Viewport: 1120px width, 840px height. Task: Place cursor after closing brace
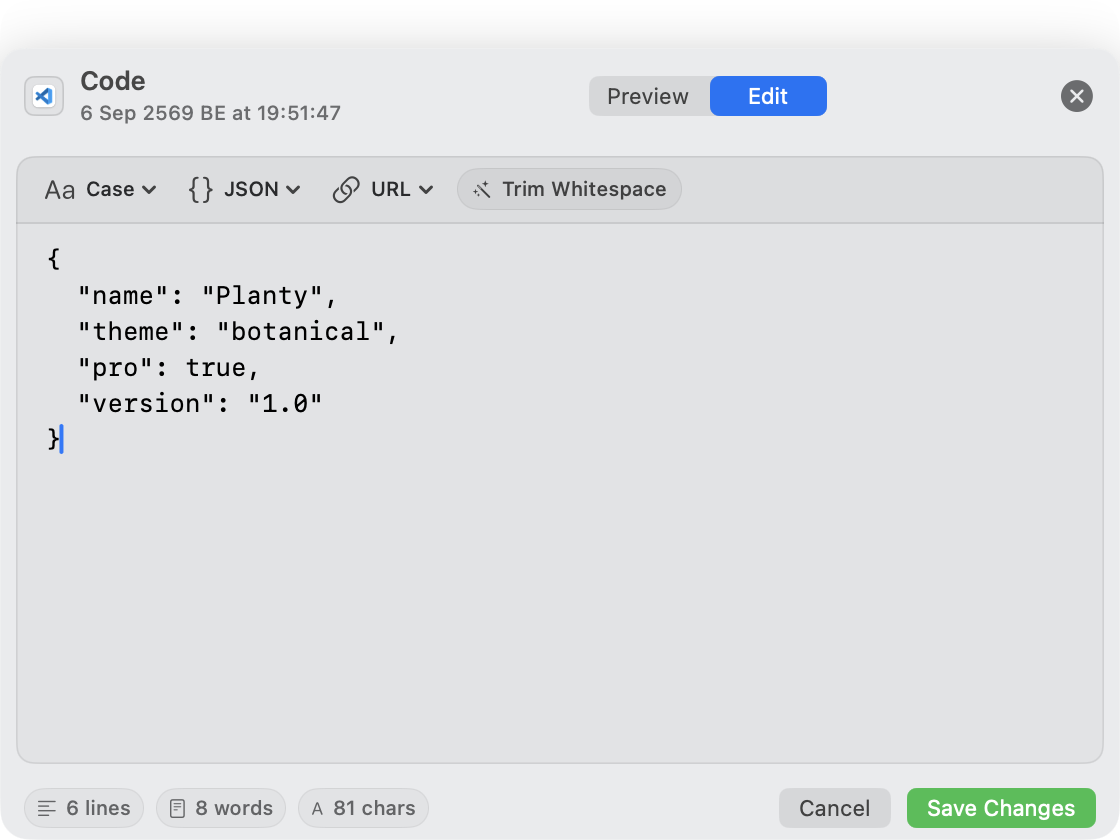(x=62, y=439)
